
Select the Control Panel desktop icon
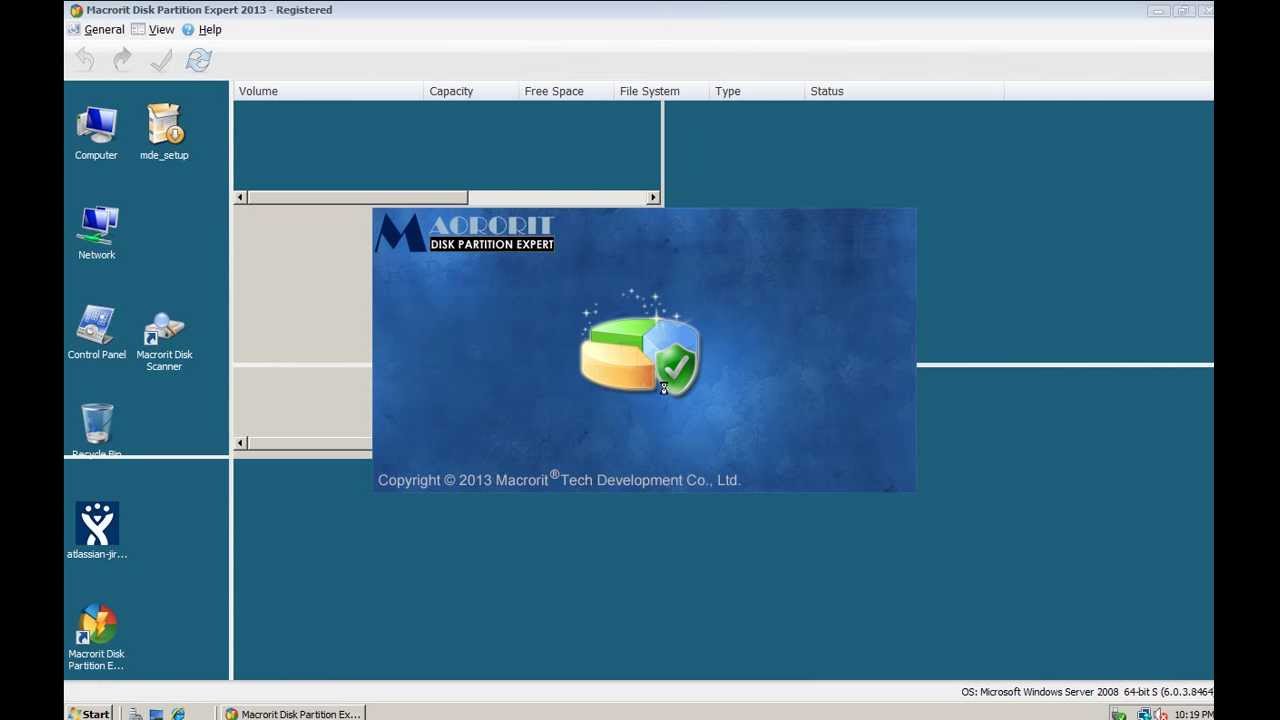pos(97,333)
